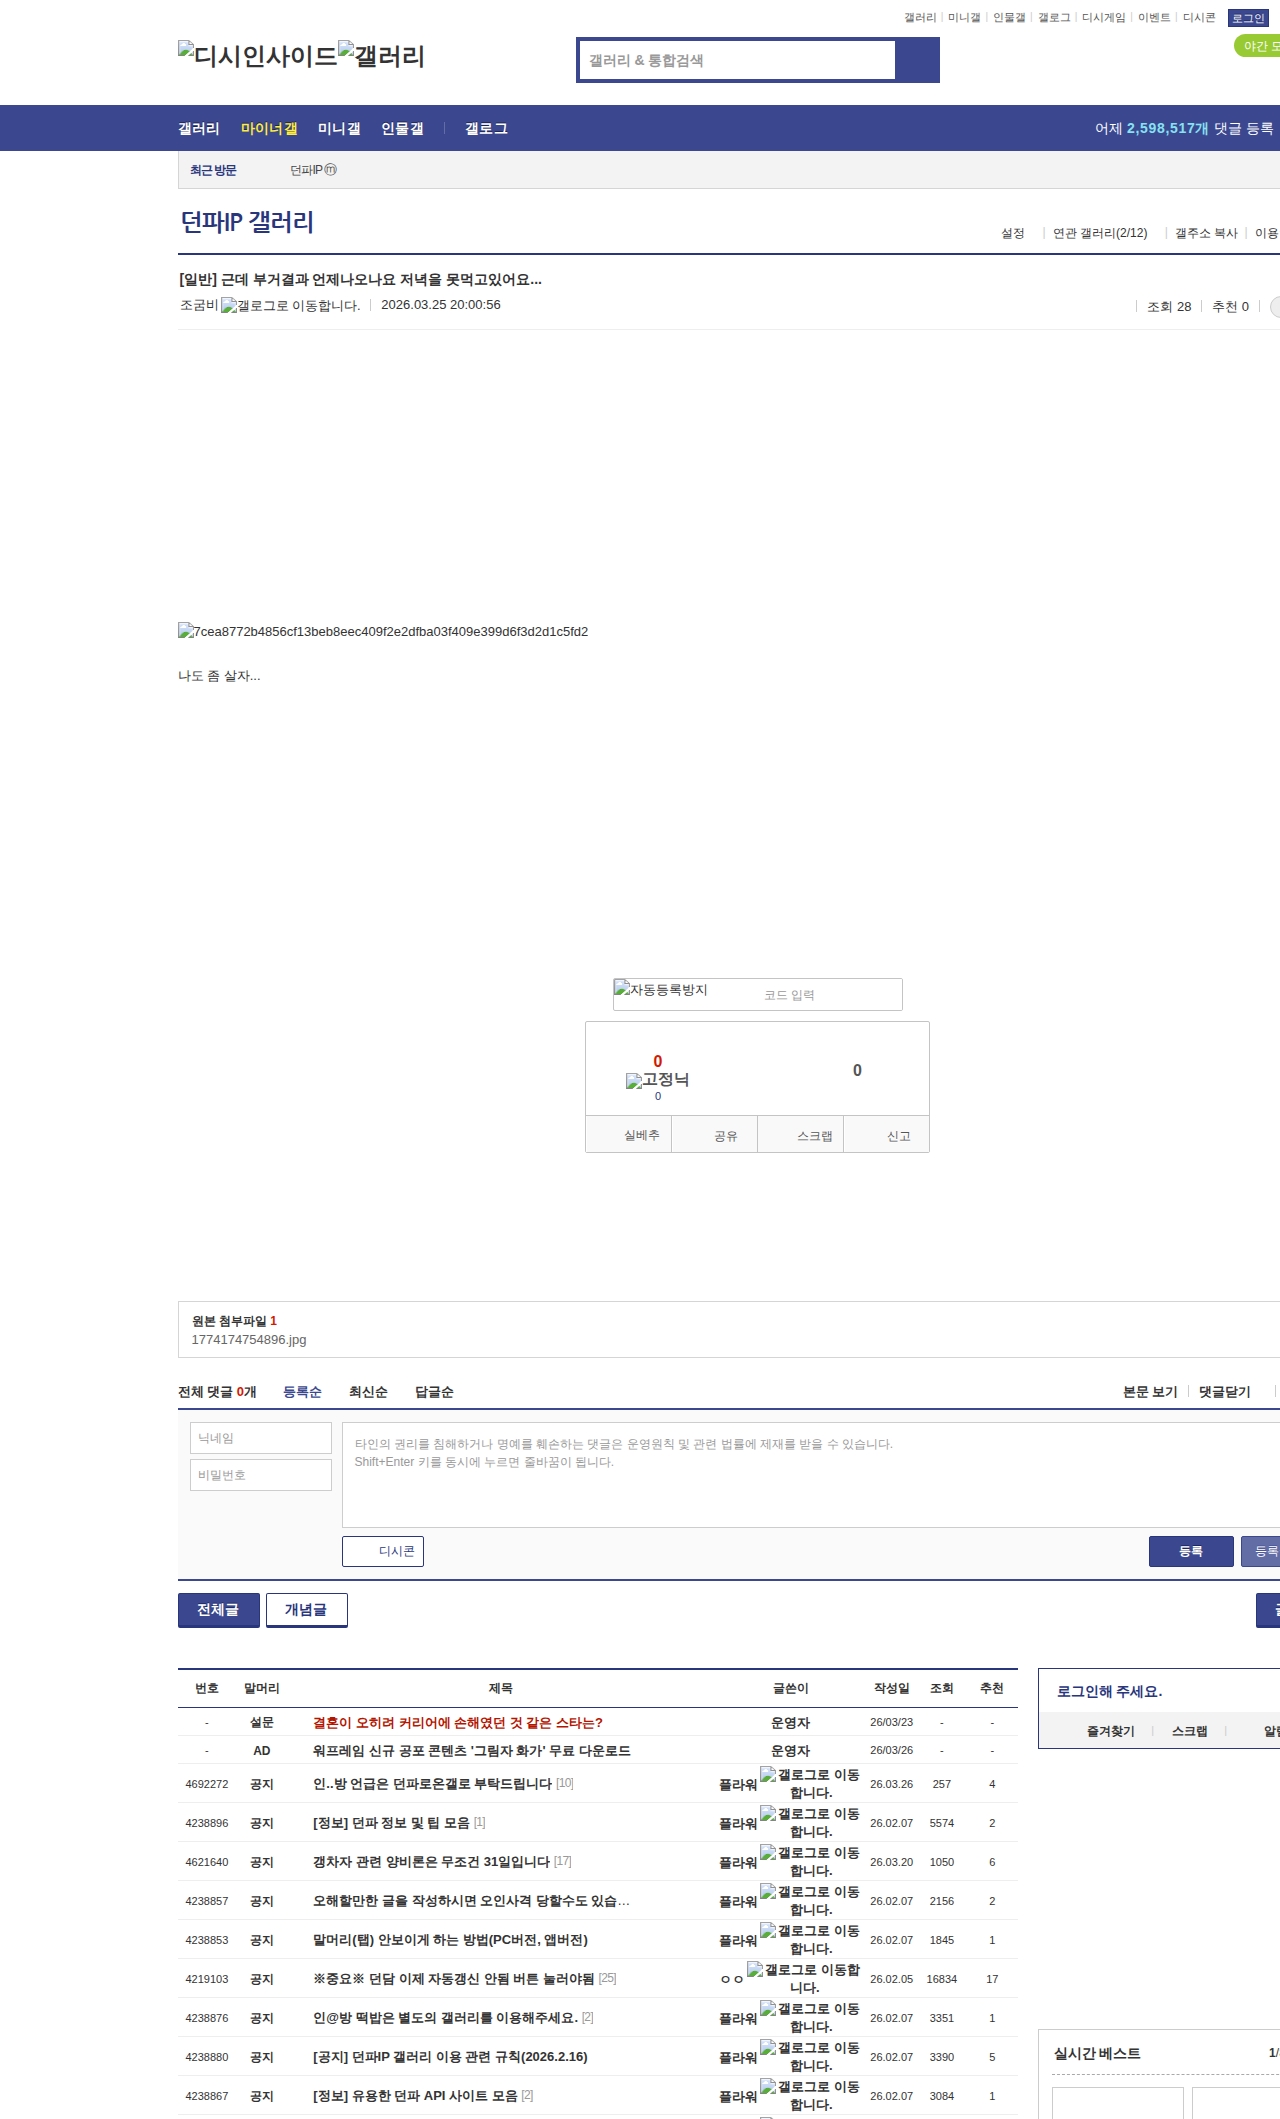
Task: Open gallog icon in row 4238857
Action: pyautogui.click(x=810, y=1900)
